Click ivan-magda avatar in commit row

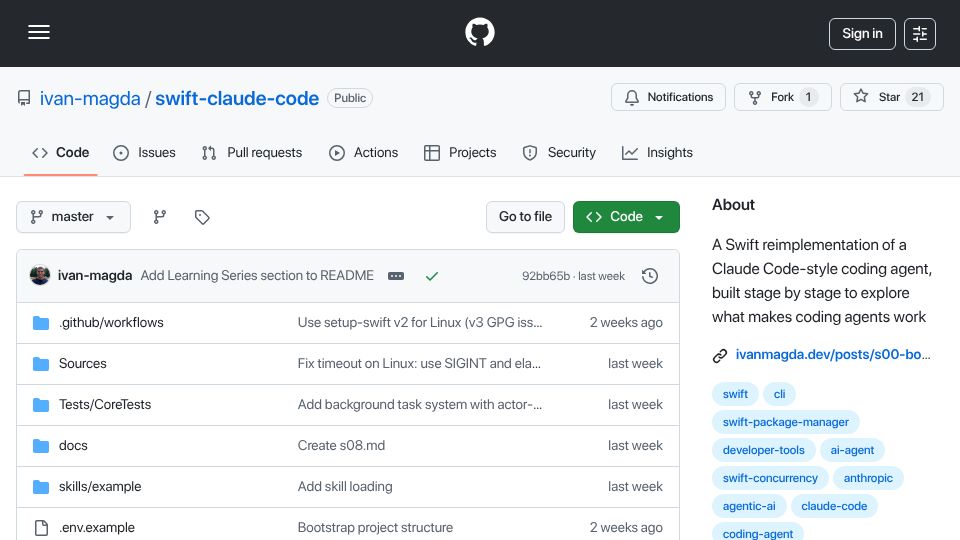pos(40,276)
